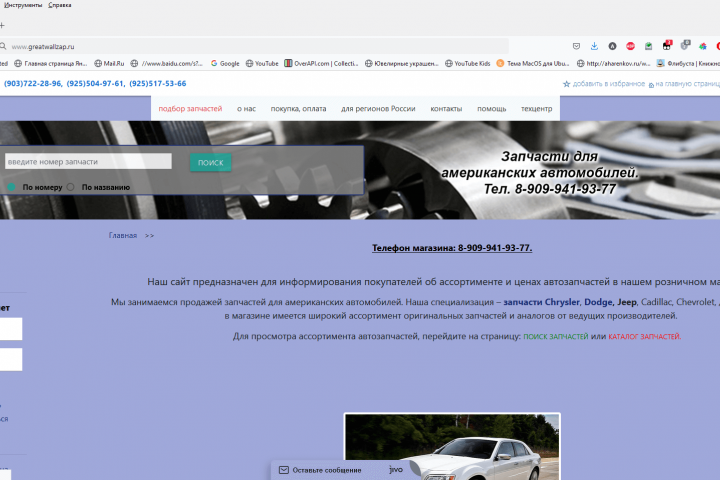Open the downloads arrow icon
This screenshot has height=480, width=720.
594,46
